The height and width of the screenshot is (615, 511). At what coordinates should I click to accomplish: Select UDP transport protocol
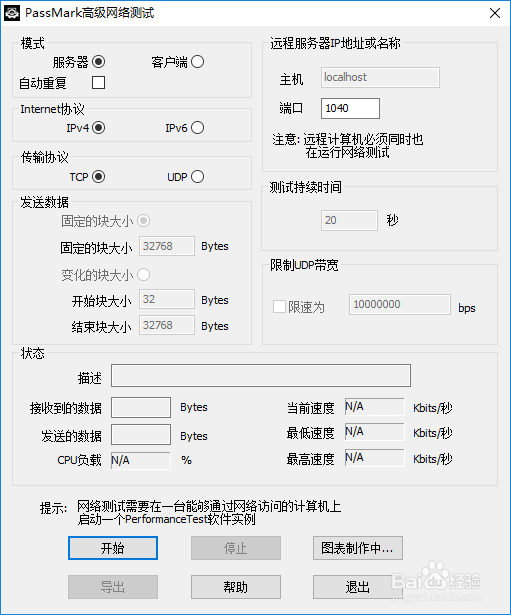tap(197, 177)
